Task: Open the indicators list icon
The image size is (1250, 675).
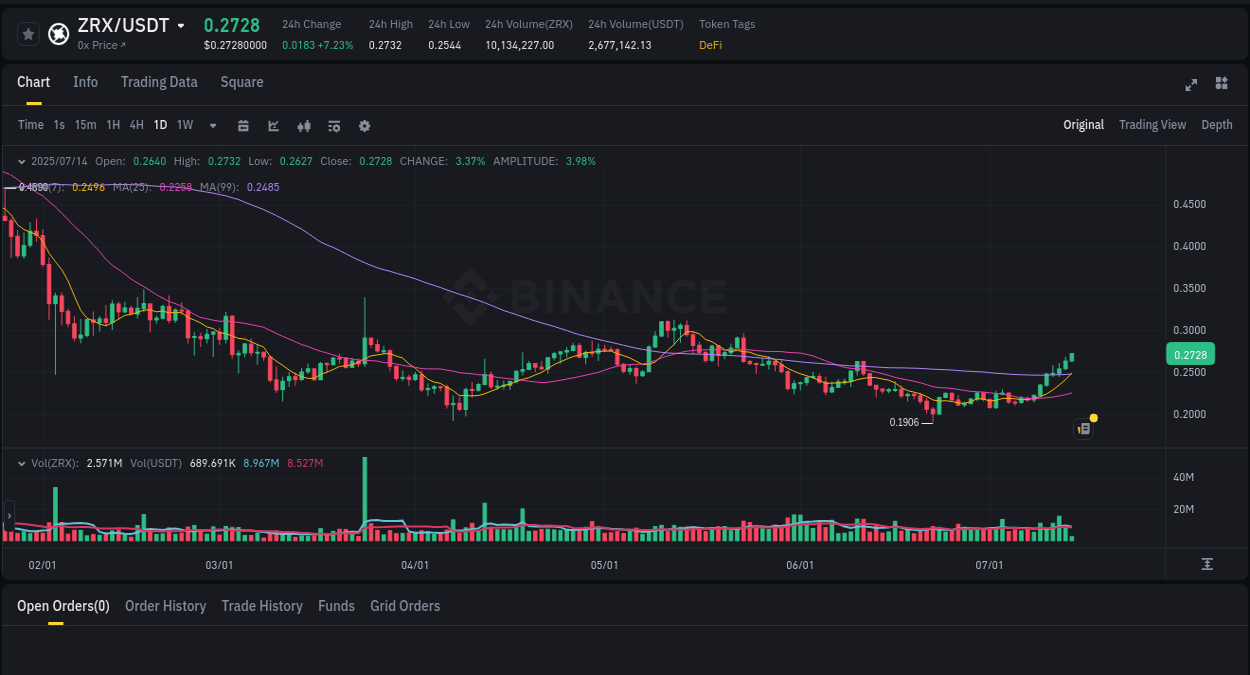Action: click(x=333, y=125)
